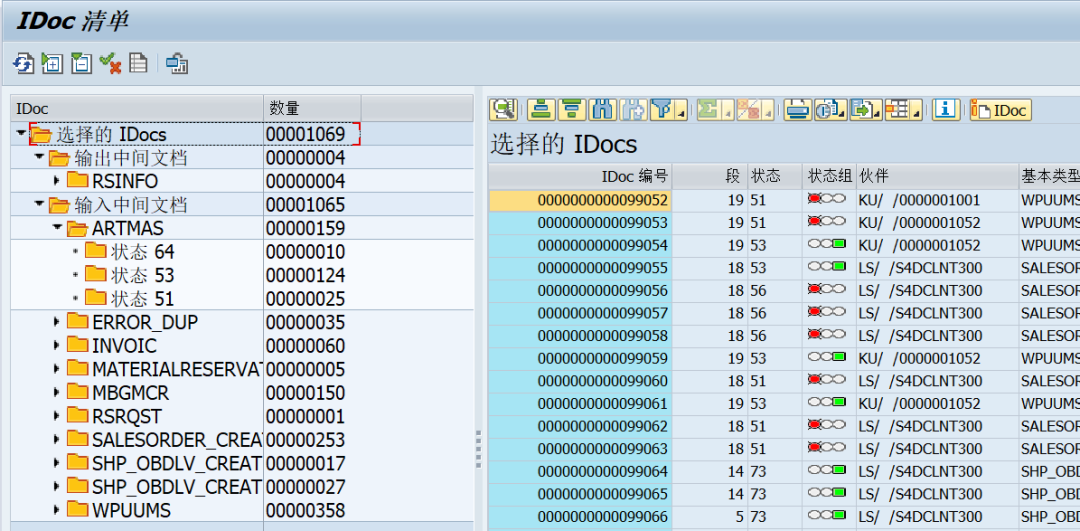Viewport: 1080px width, 531px height.
Task: Open the layout dropdown arrow
Action: 917,112
